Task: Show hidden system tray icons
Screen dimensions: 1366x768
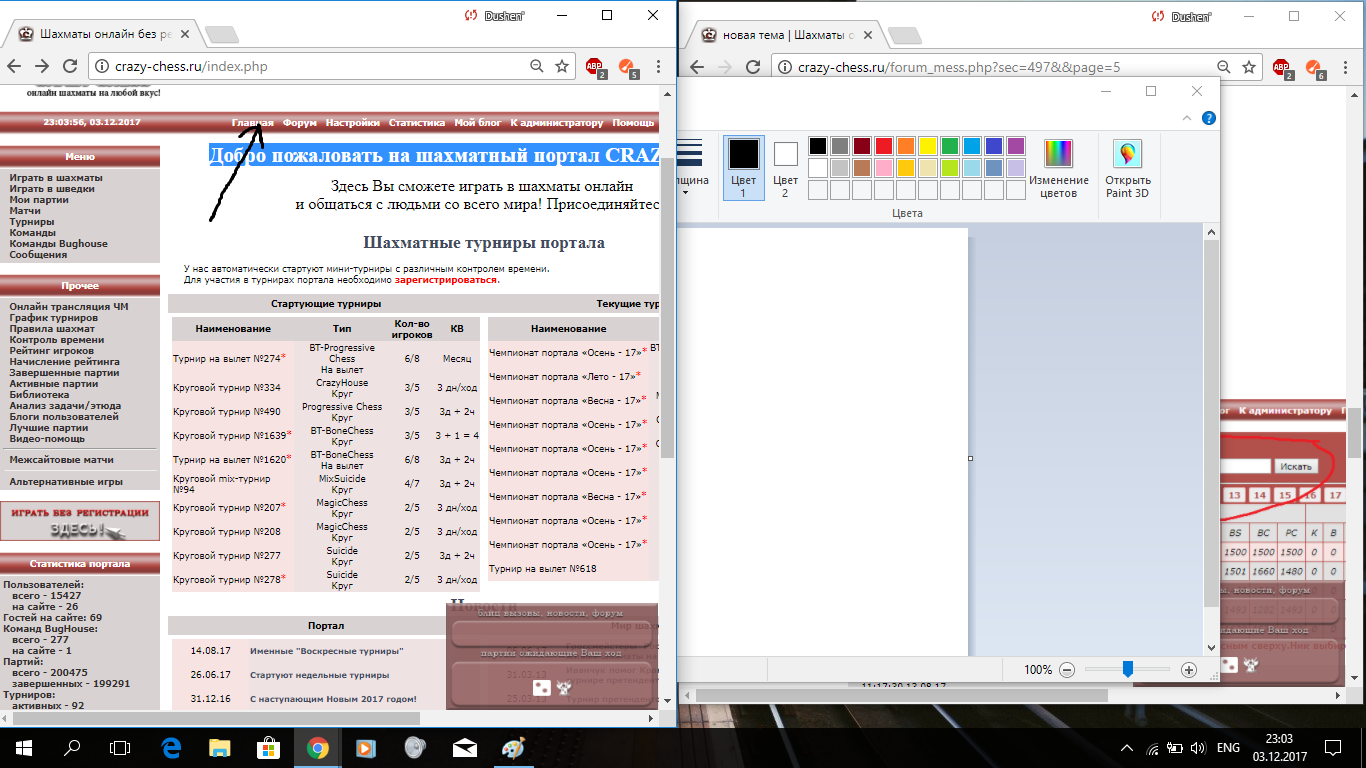Action: click(1127, 748)
